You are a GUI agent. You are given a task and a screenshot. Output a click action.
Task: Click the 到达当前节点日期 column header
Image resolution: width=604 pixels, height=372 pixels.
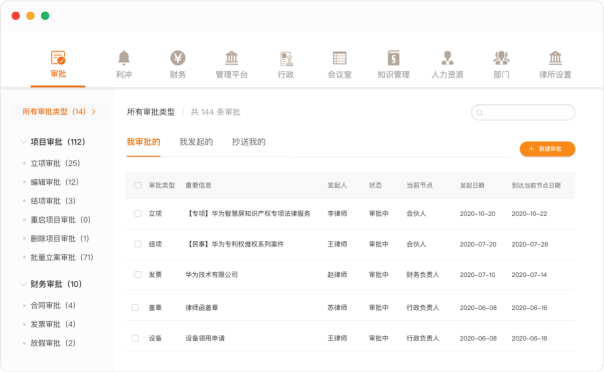536,185
